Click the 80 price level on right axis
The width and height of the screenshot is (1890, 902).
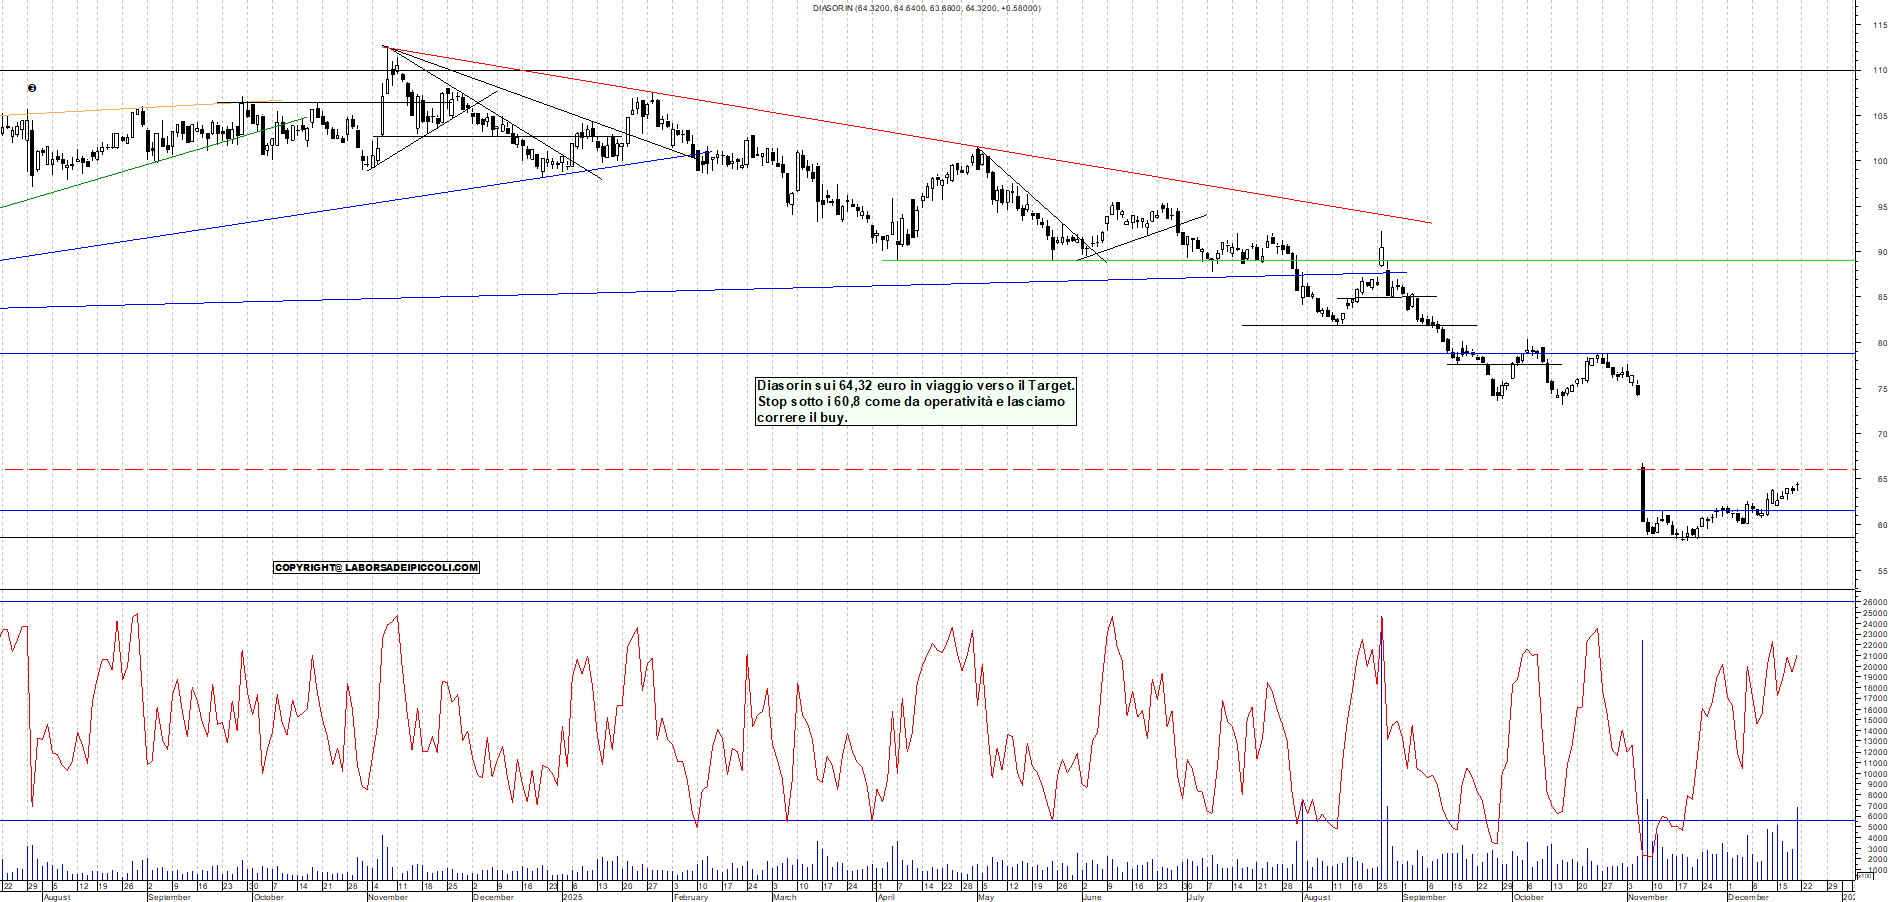[1881, 343]
